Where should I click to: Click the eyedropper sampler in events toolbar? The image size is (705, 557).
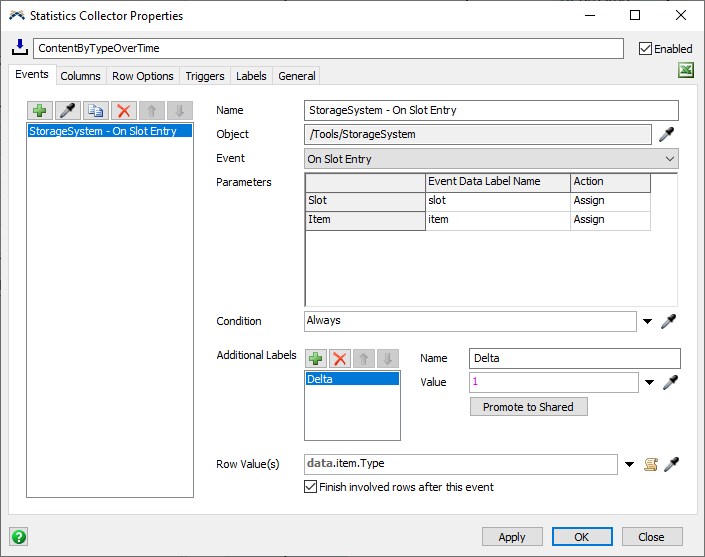68,111
